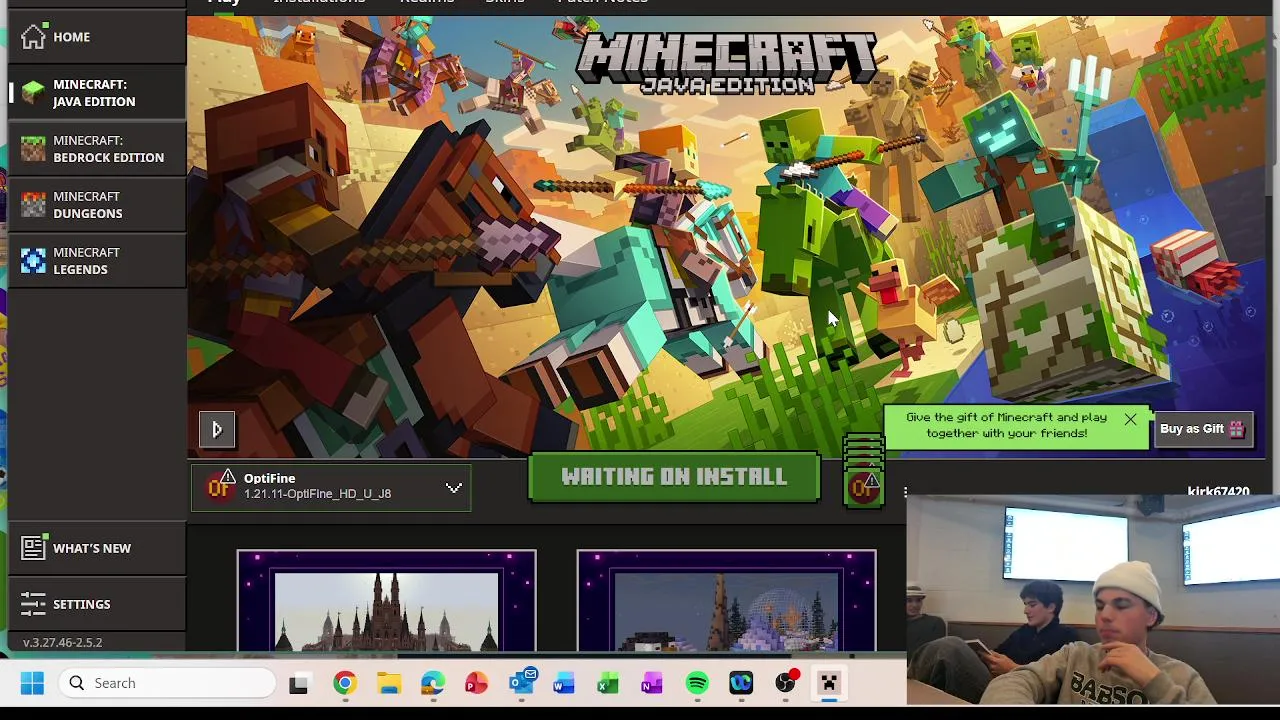Screen dimensions: 1280x720
Task: Open Minecraft Legends from the sidebar
Action: click(x=97, y=261)
